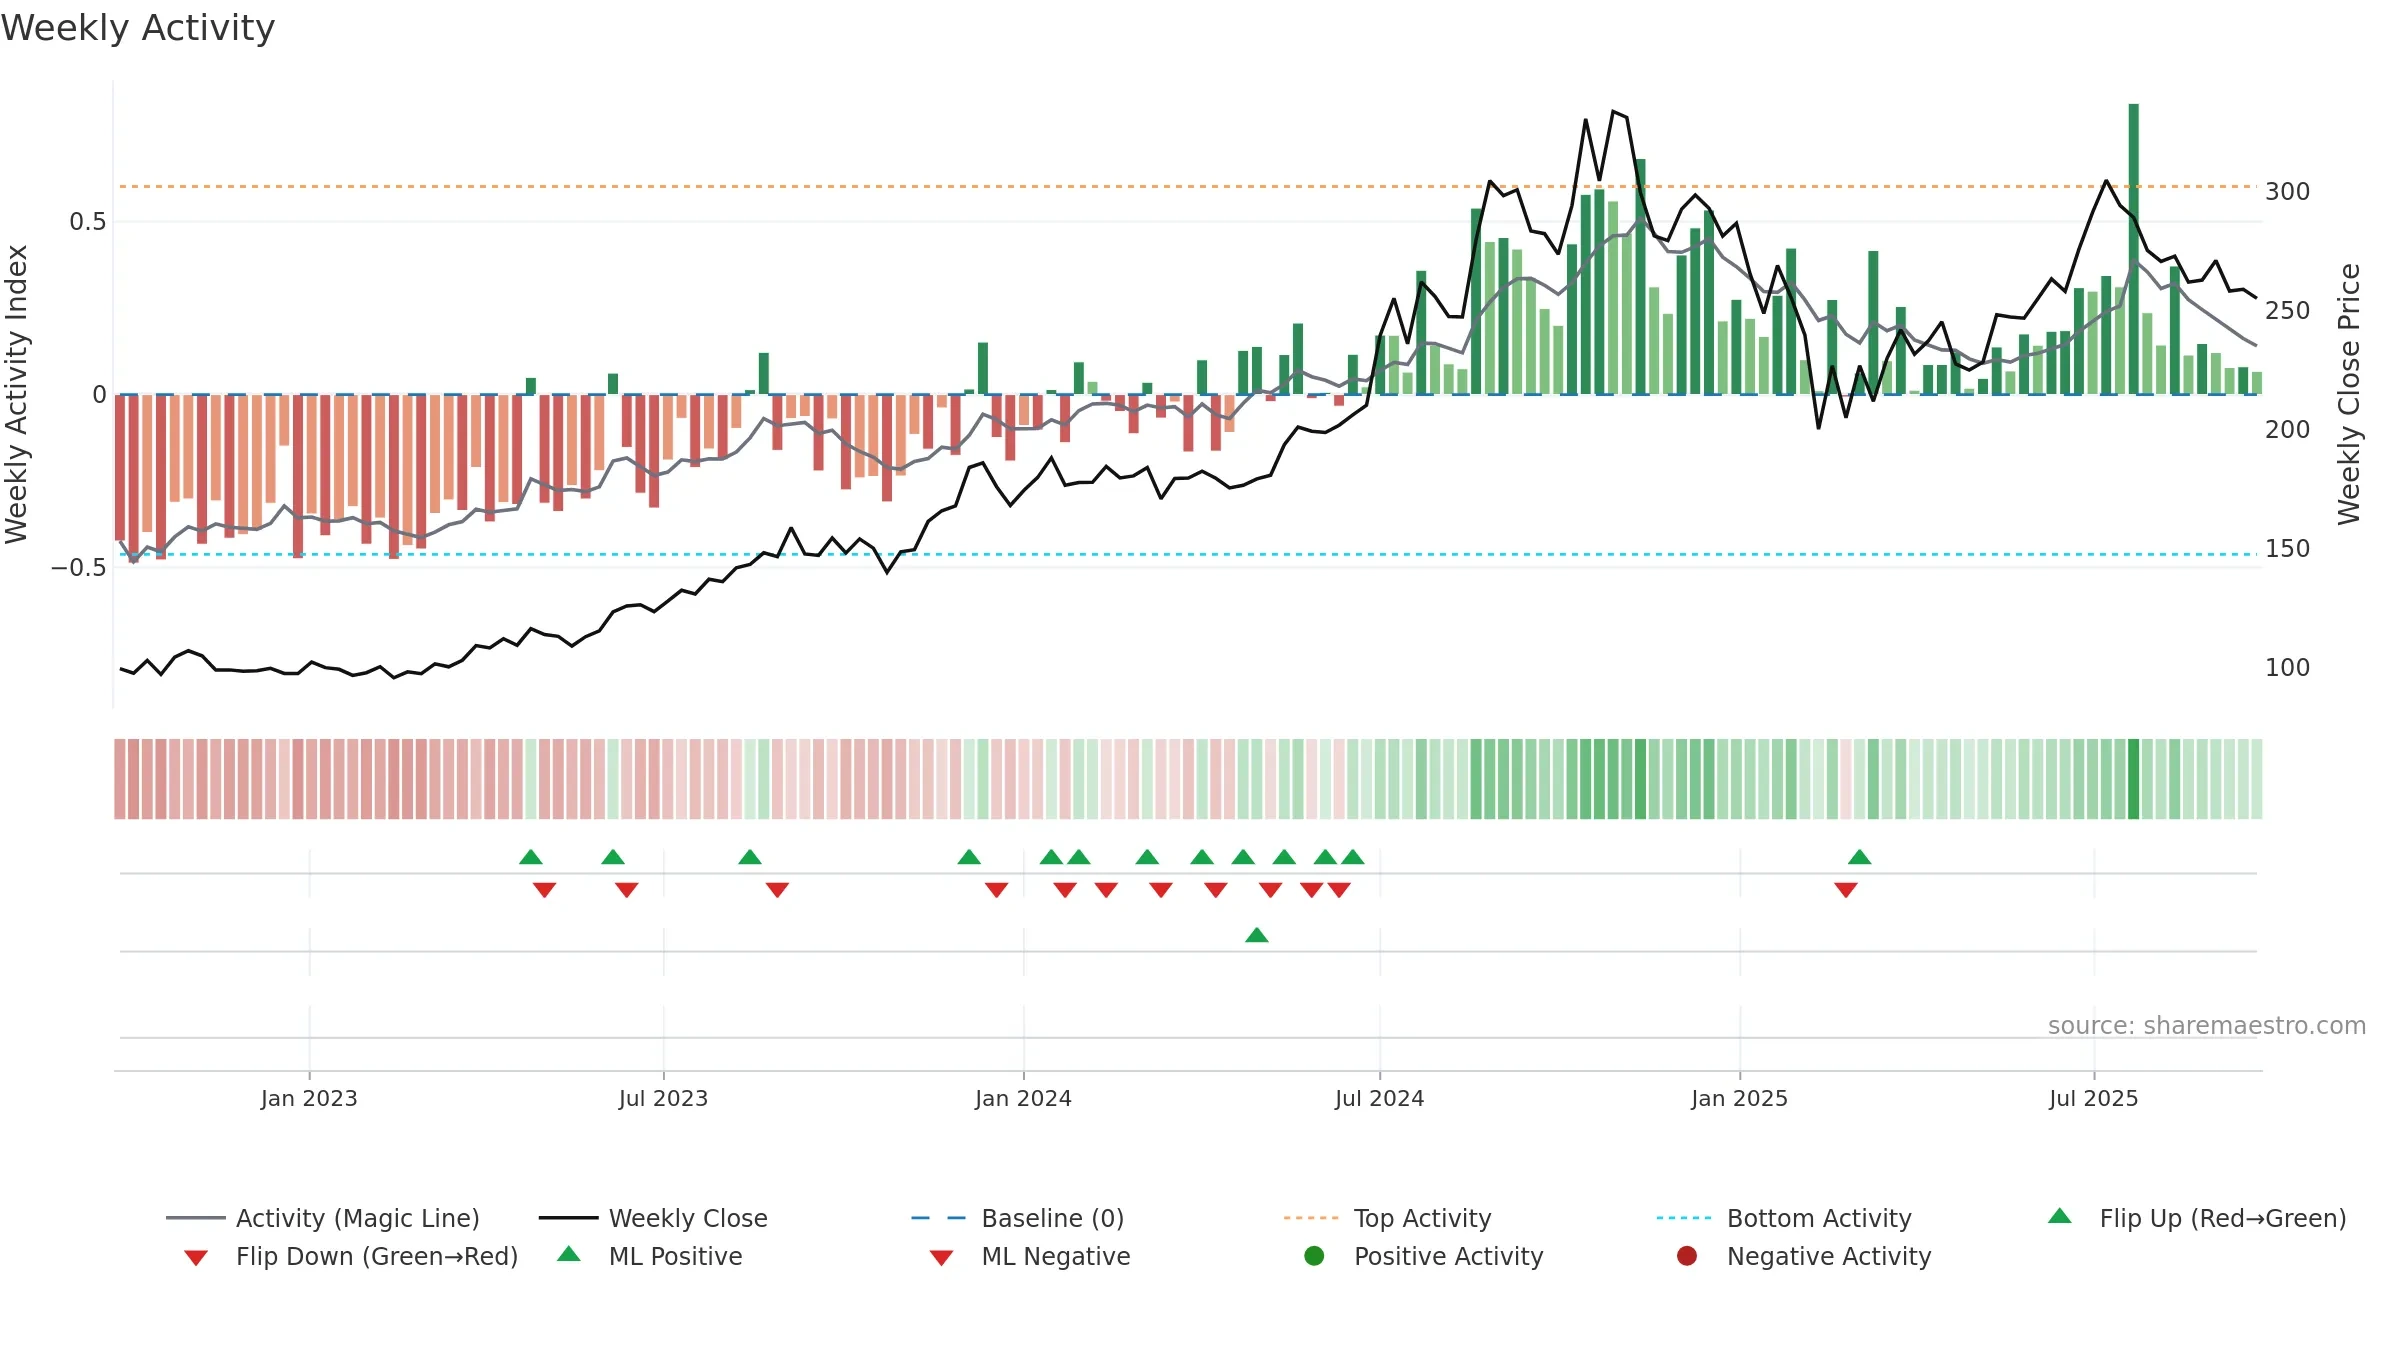Click the lone flip-up triangle after Jan 2025

click(x=1860, y=857)
